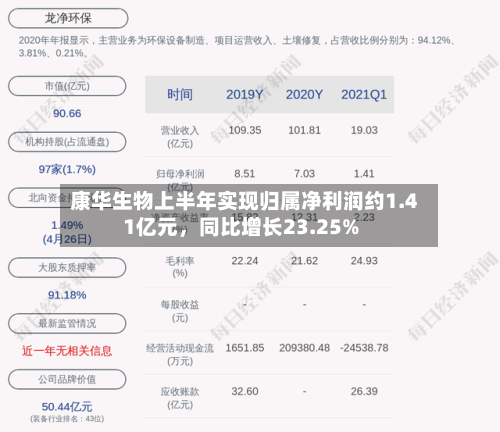Click cash flow value 1651.85

[245, 348]
